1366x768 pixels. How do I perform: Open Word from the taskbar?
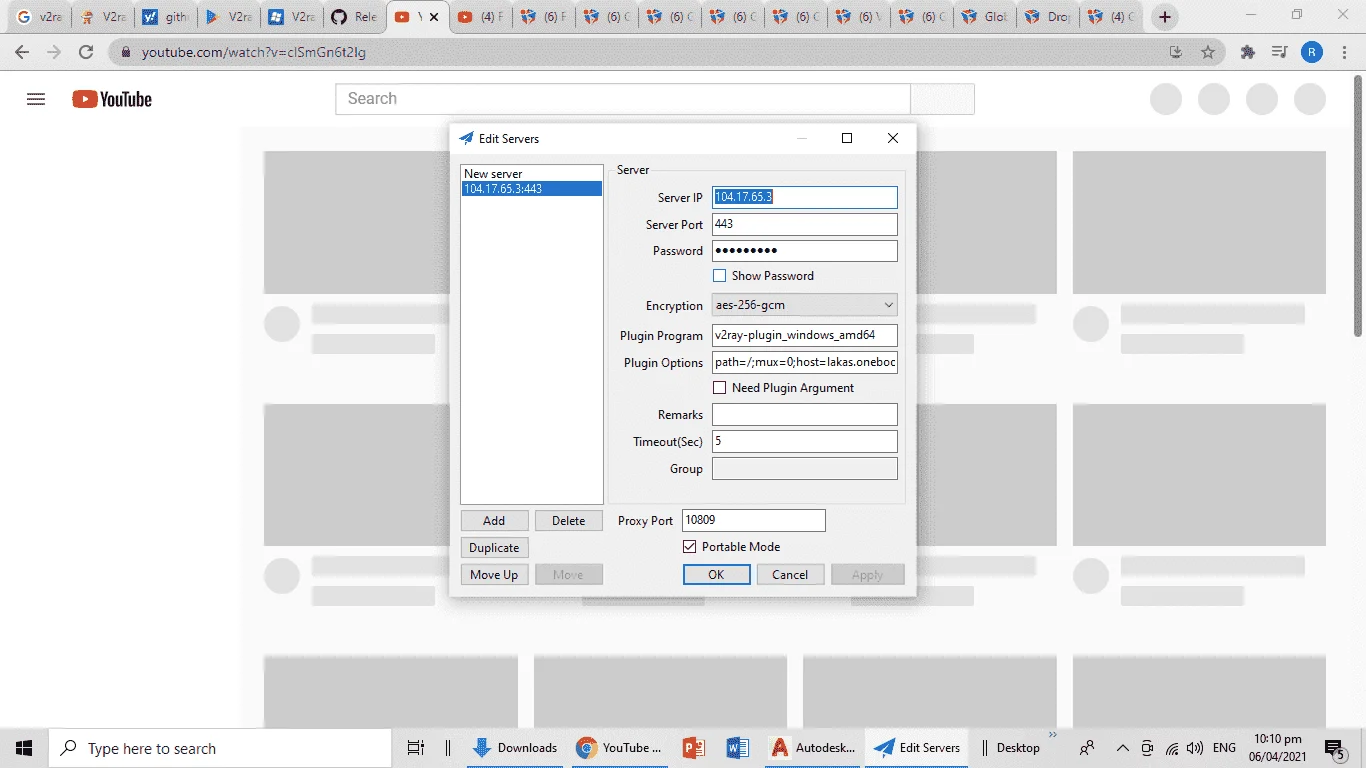pos(738,748)
